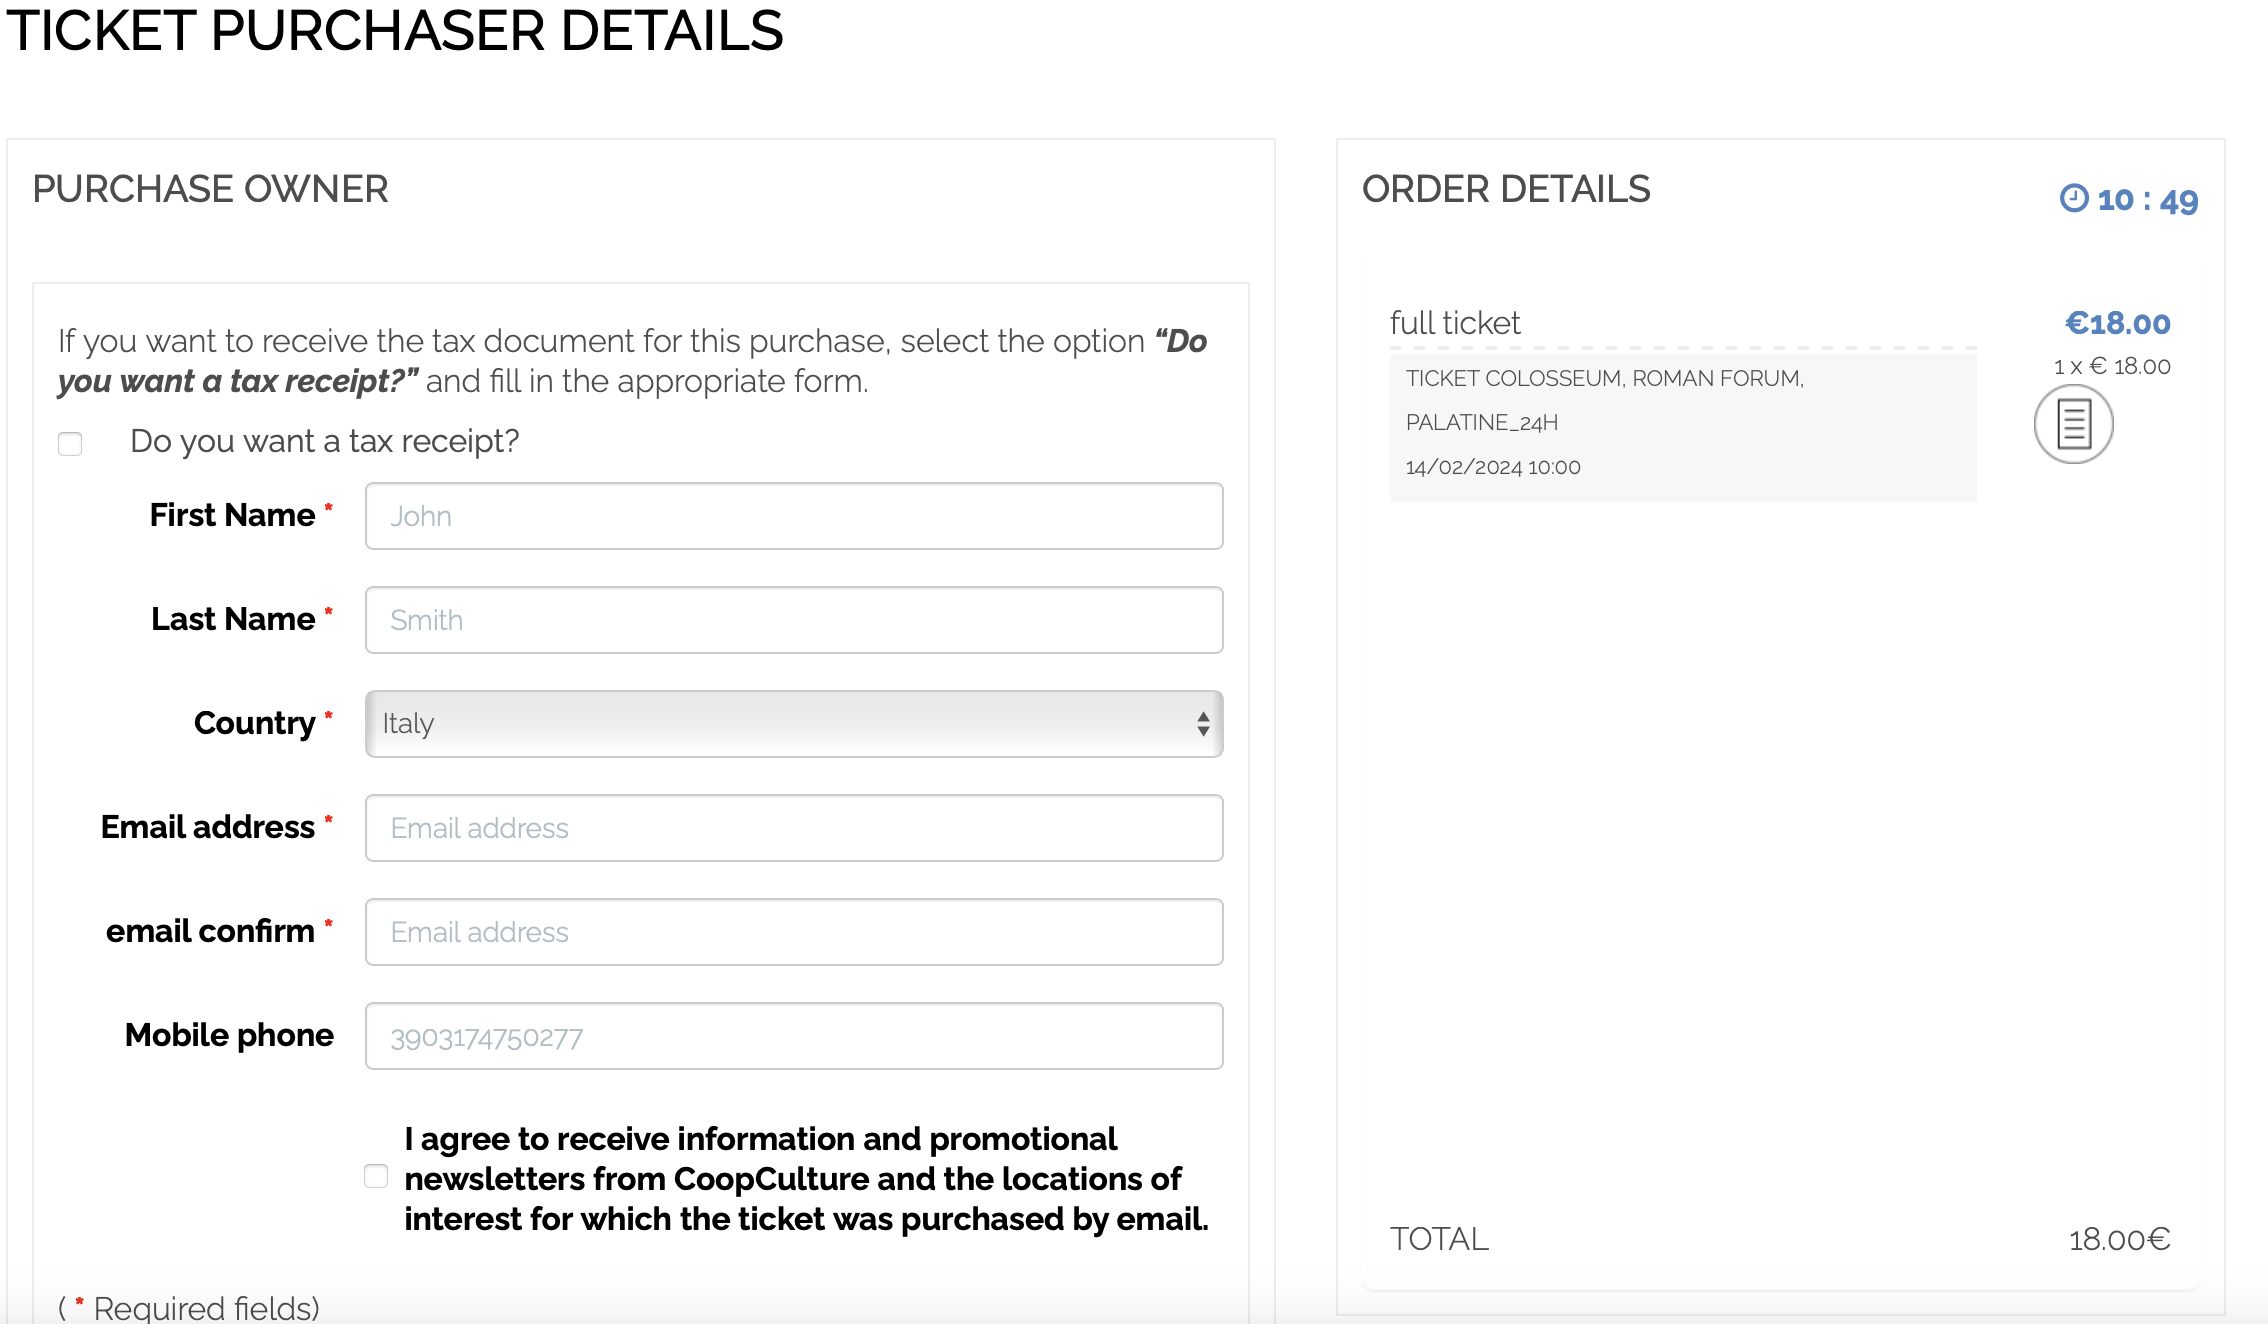Click the €18.00 ticket price
The height and width of the screenshot is (1324, 2268).
point(2117,323)
